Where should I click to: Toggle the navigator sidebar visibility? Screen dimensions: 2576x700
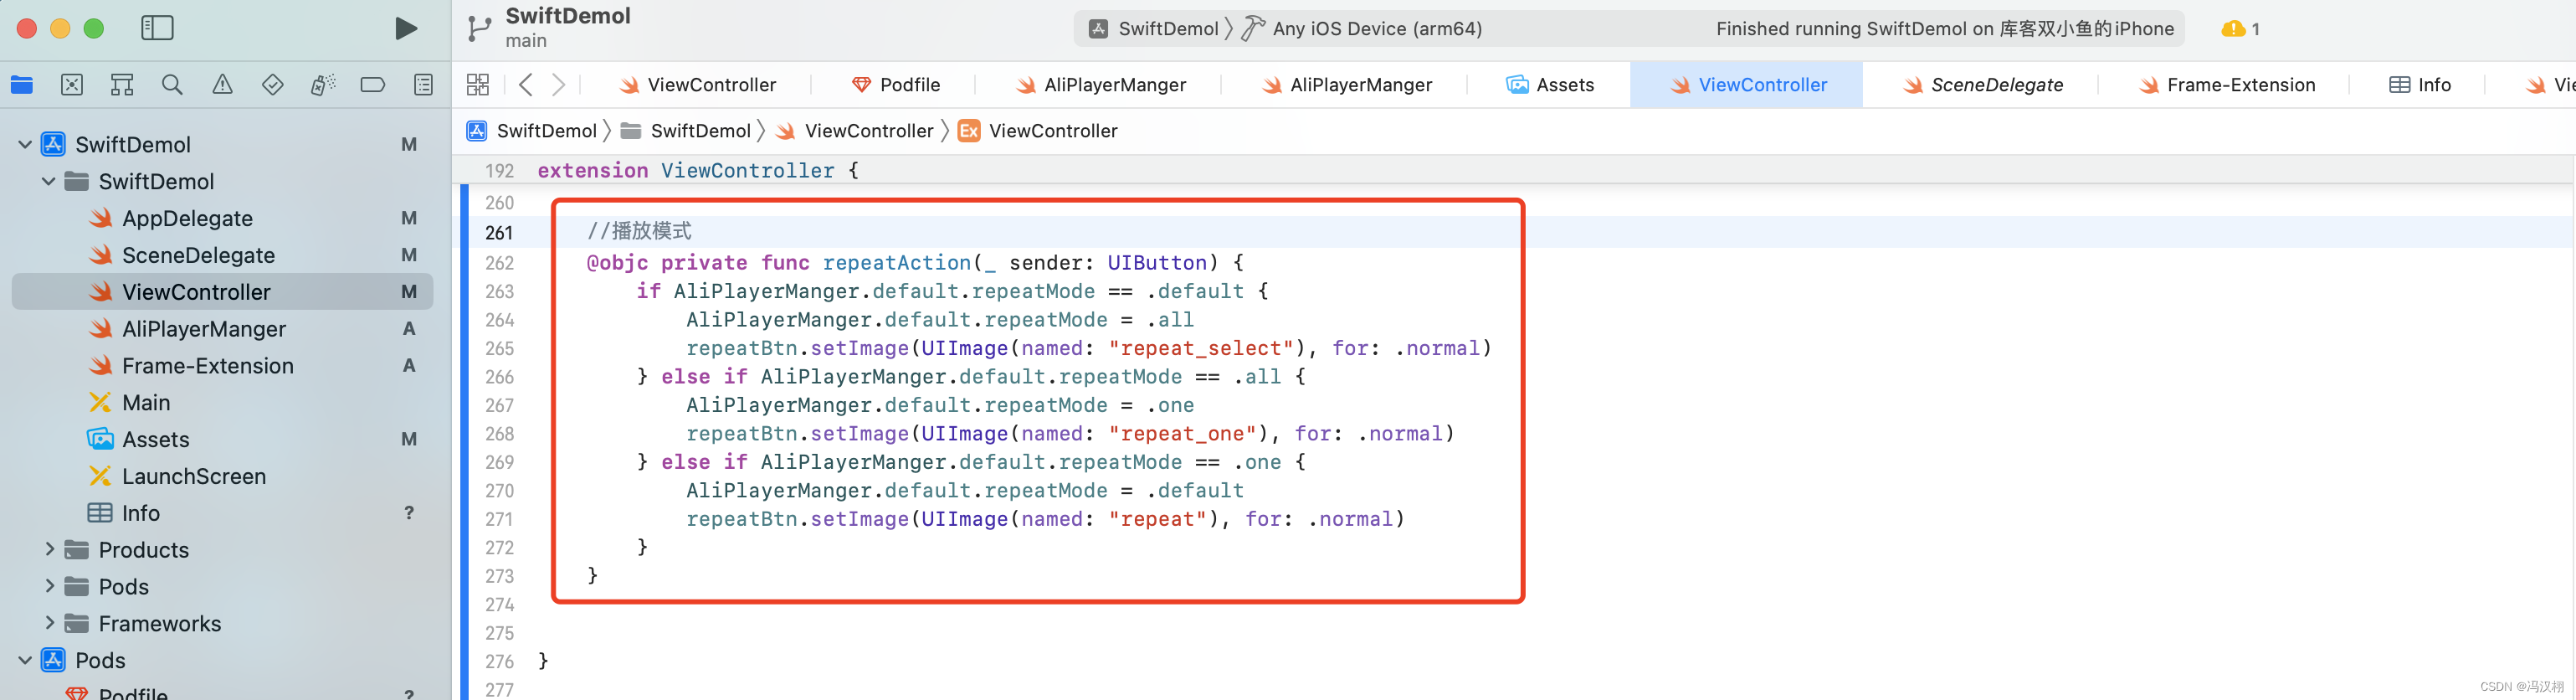pos(157,28)
